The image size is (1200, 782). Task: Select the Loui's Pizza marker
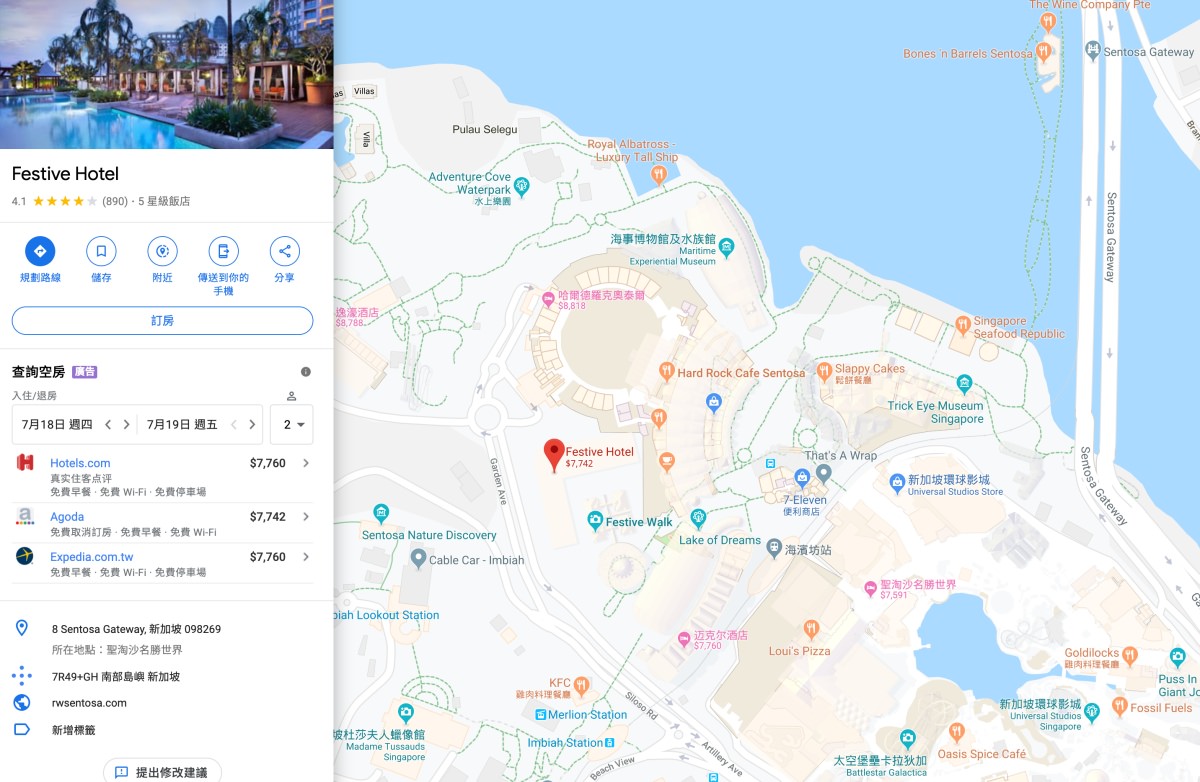pyautogui.click(x=811, y=630)
